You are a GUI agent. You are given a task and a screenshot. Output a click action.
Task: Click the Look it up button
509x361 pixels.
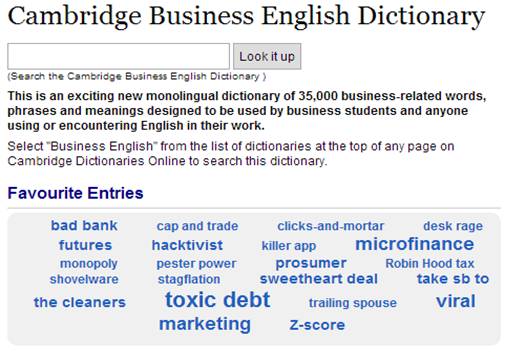click(267, 56)
